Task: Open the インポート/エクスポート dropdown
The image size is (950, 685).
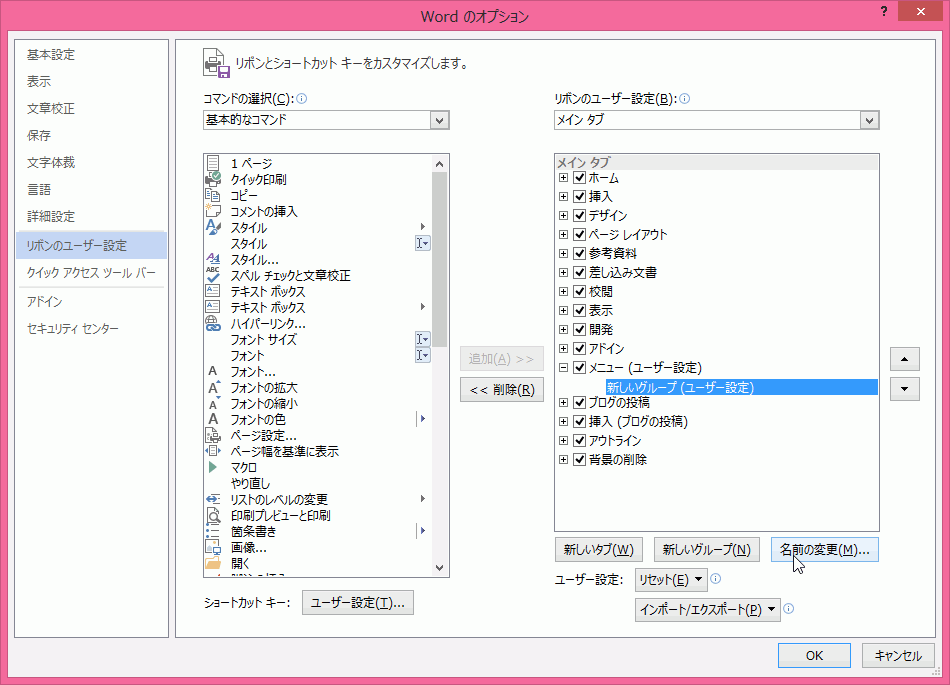Action: [708, 609]
